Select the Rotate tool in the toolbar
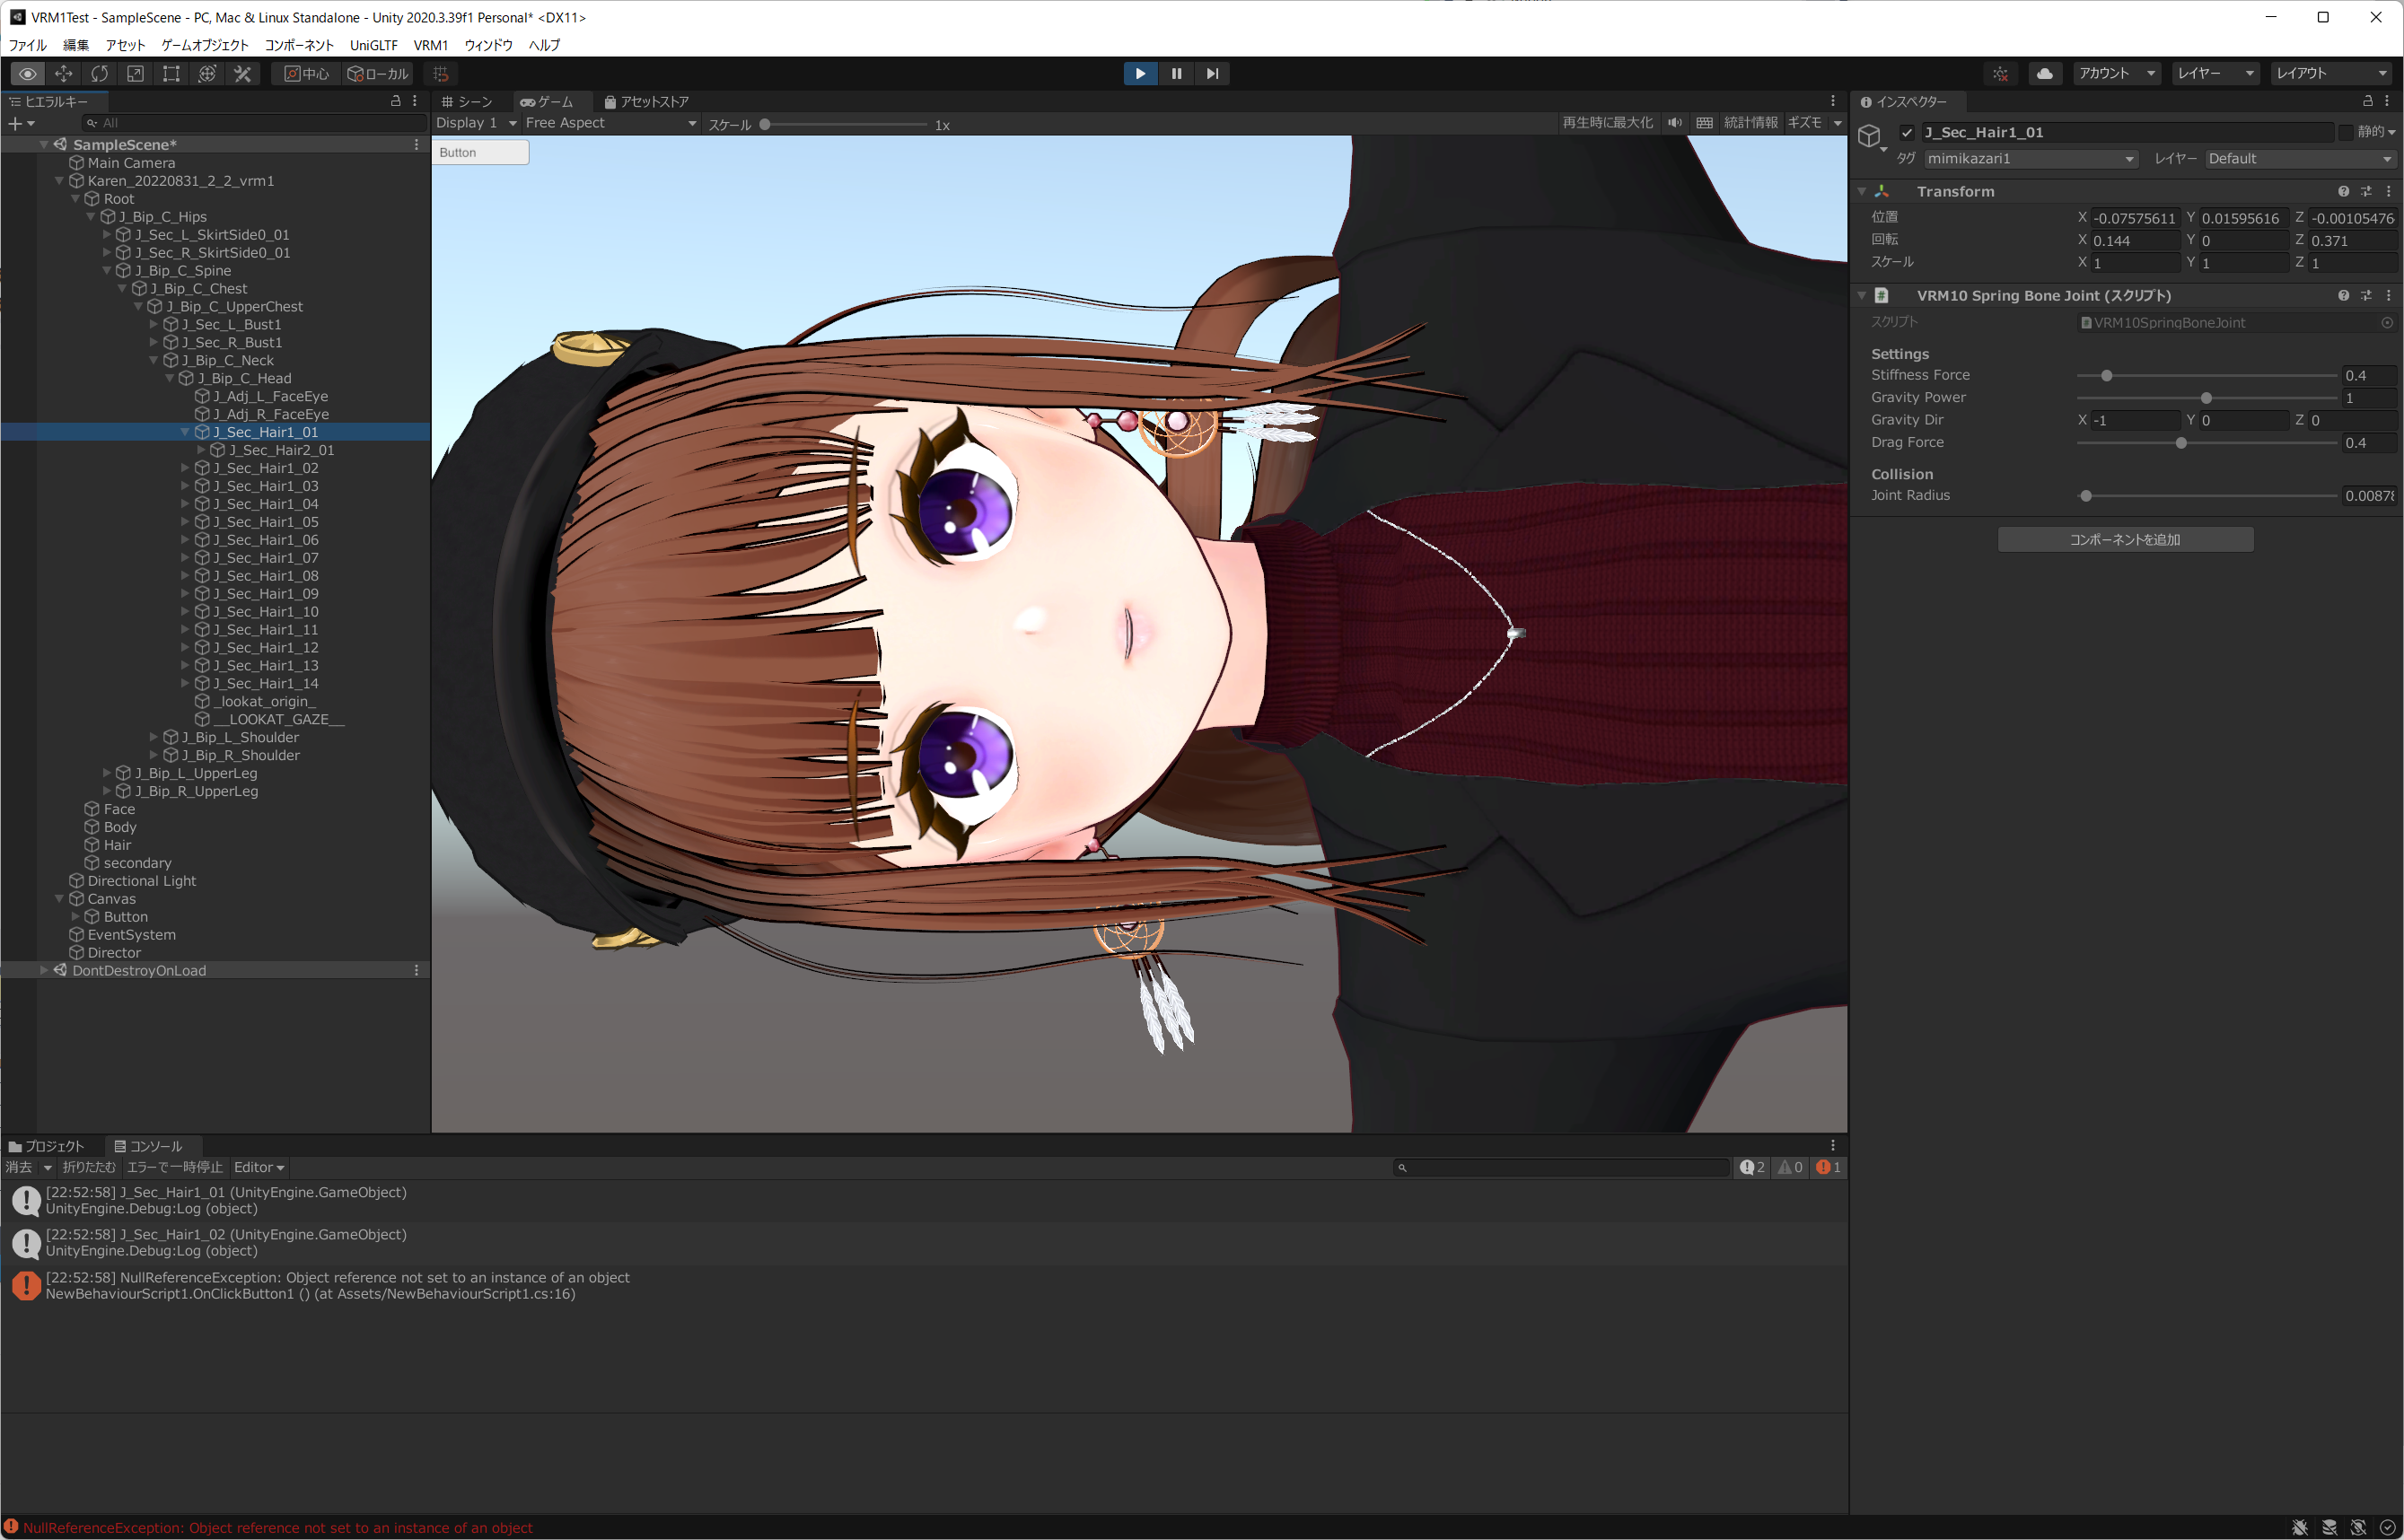The image size is (2404, 1540). (99, 73)
